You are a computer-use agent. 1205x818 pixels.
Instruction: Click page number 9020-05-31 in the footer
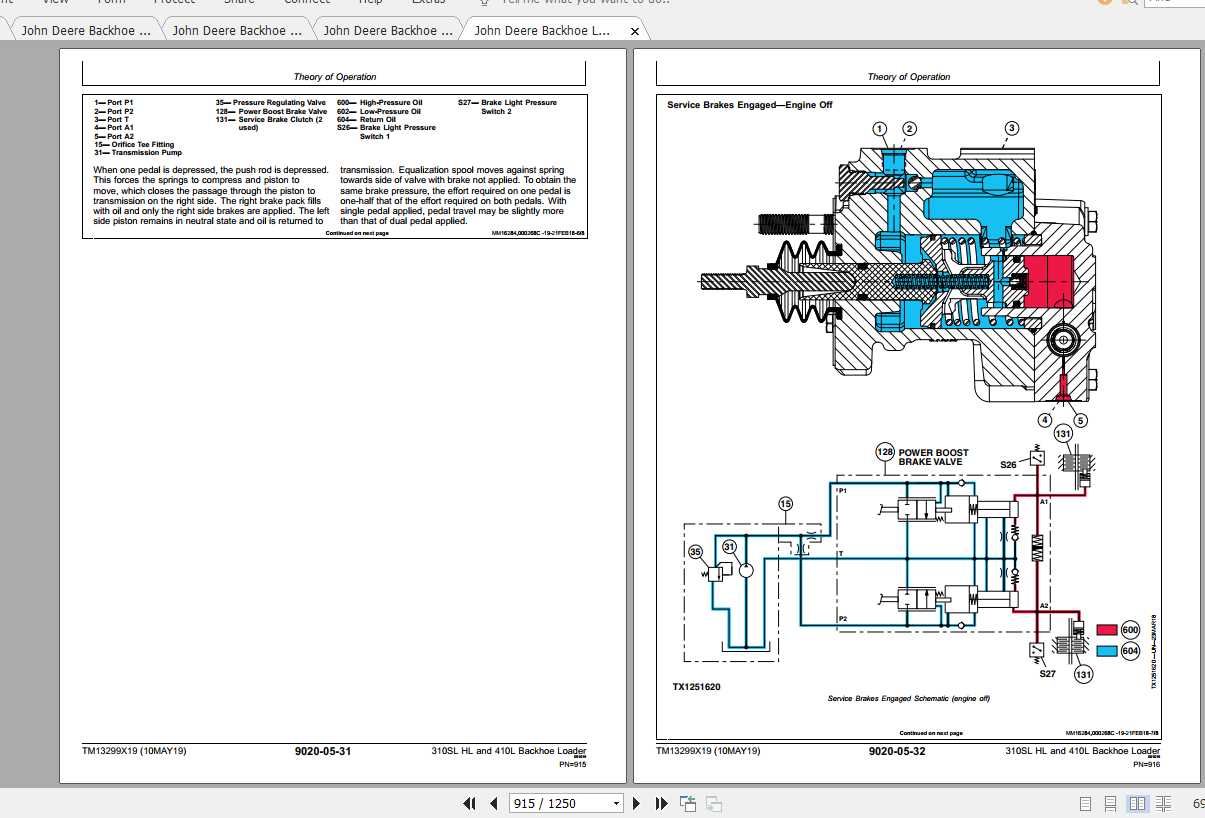(x=323, y=751)
